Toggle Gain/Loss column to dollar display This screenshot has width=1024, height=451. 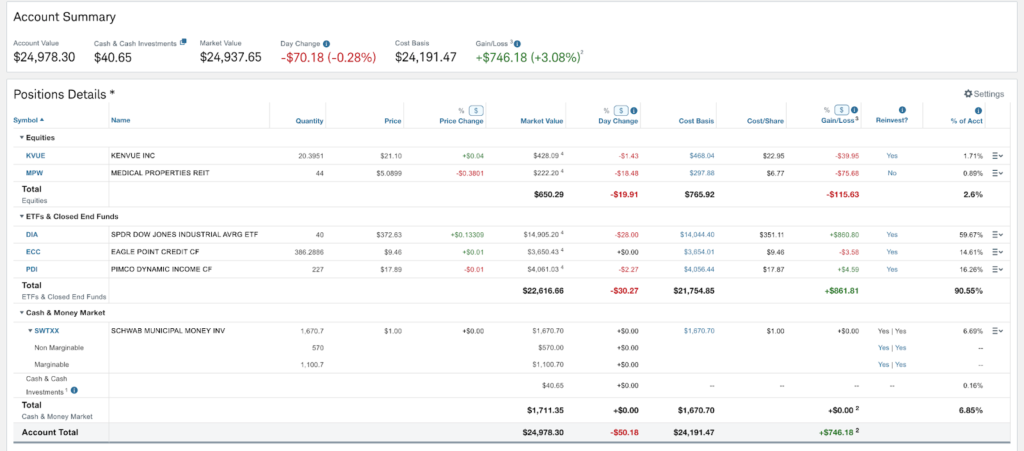click(x=841, y=110)
